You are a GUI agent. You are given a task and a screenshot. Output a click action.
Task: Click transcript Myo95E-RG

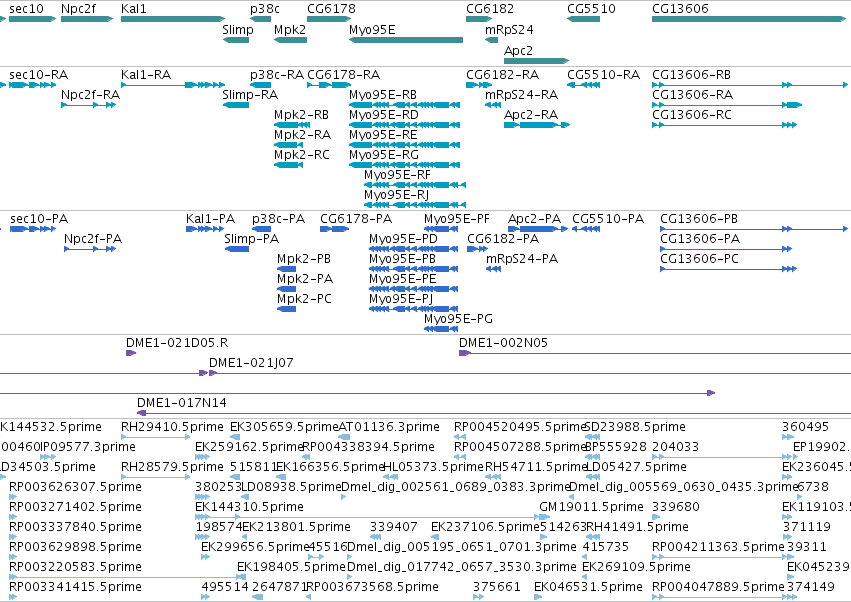(x=384, y=155)
